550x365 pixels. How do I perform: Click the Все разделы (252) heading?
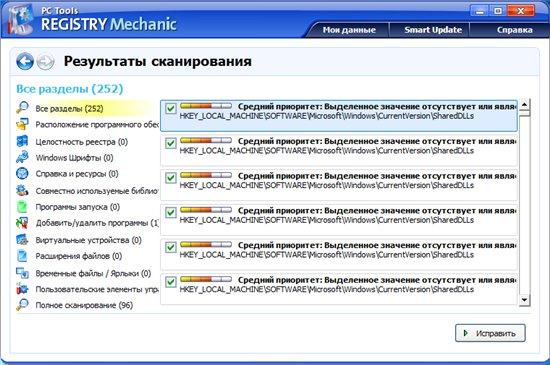coord(69,89)
